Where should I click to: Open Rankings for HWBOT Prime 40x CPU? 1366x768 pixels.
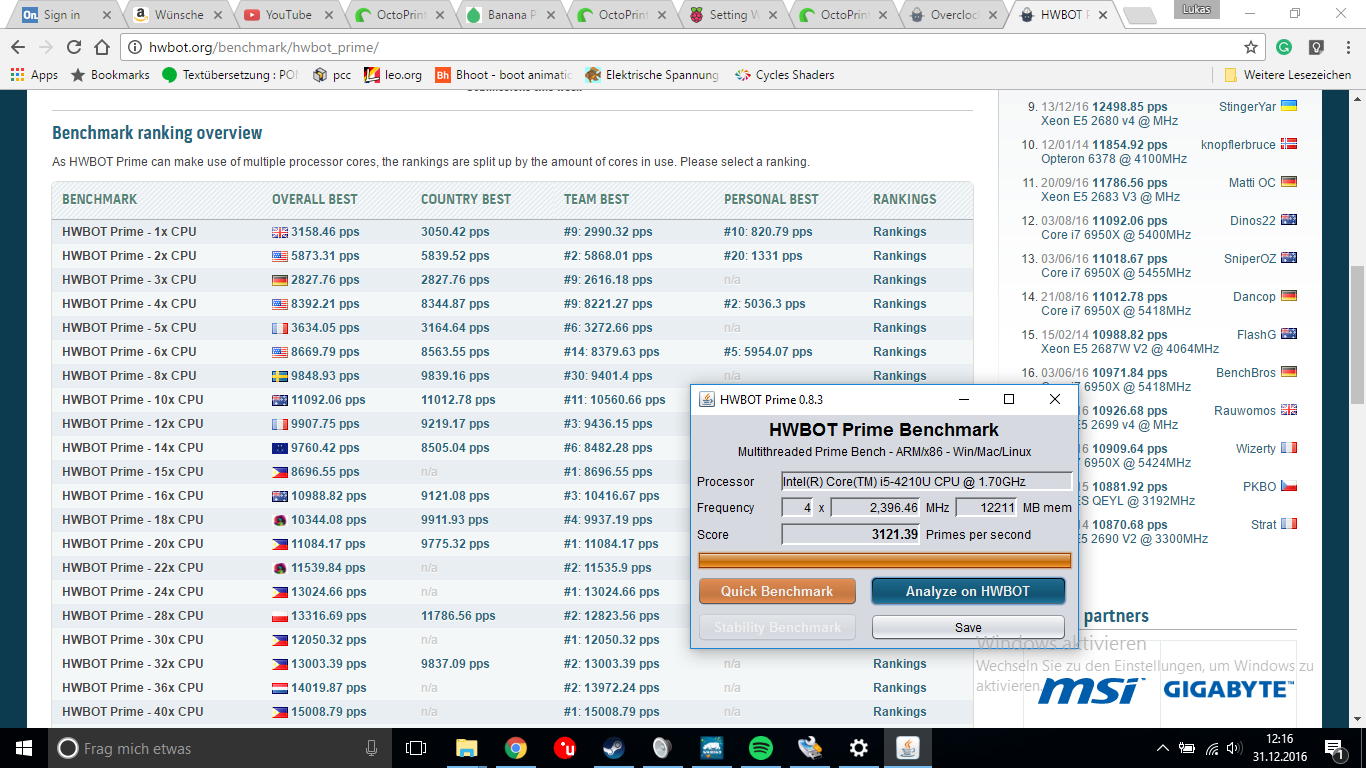[899, 712]
